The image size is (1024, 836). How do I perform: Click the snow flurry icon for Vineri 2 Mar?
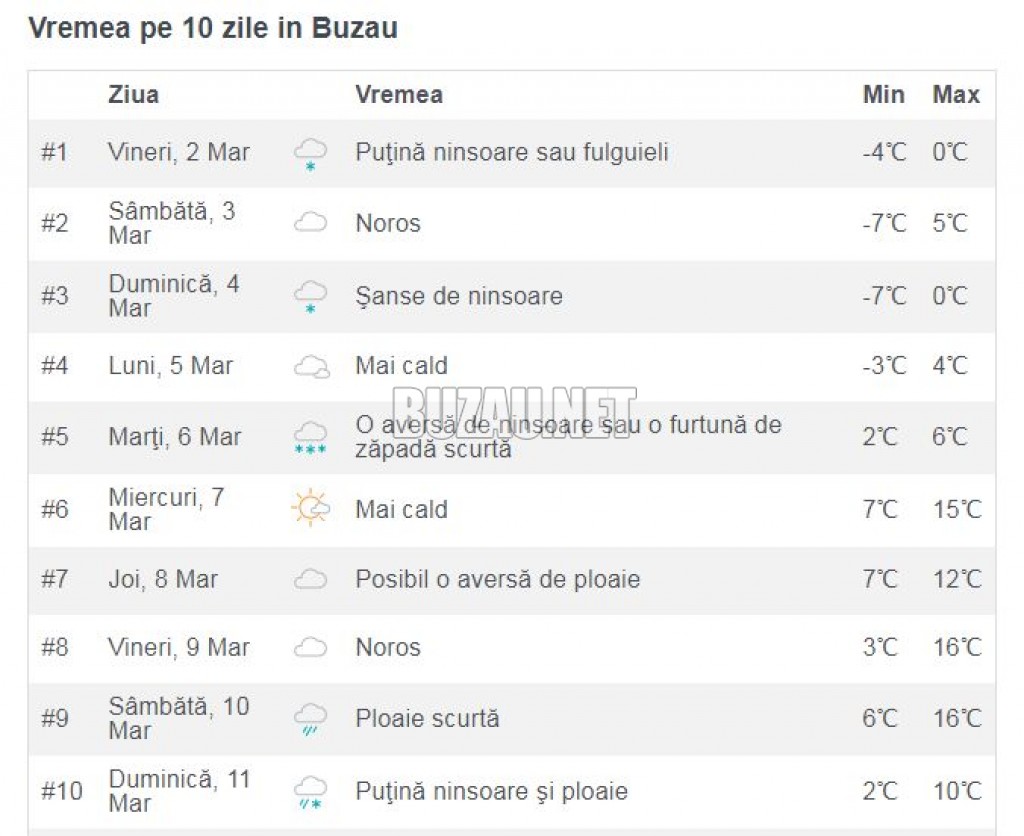tap(310, 154)
